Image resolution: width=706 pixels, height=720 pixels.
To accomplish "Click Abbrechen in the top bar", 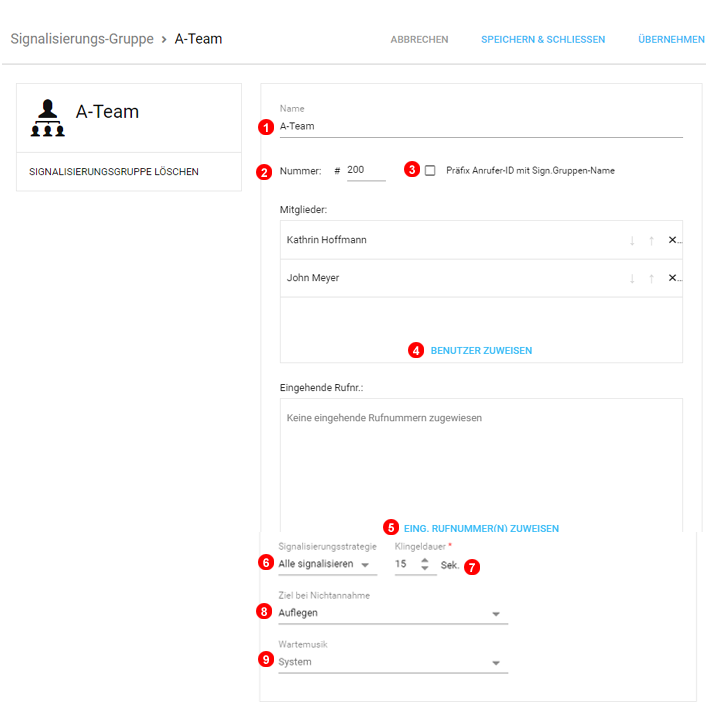I will coord(419,40).
